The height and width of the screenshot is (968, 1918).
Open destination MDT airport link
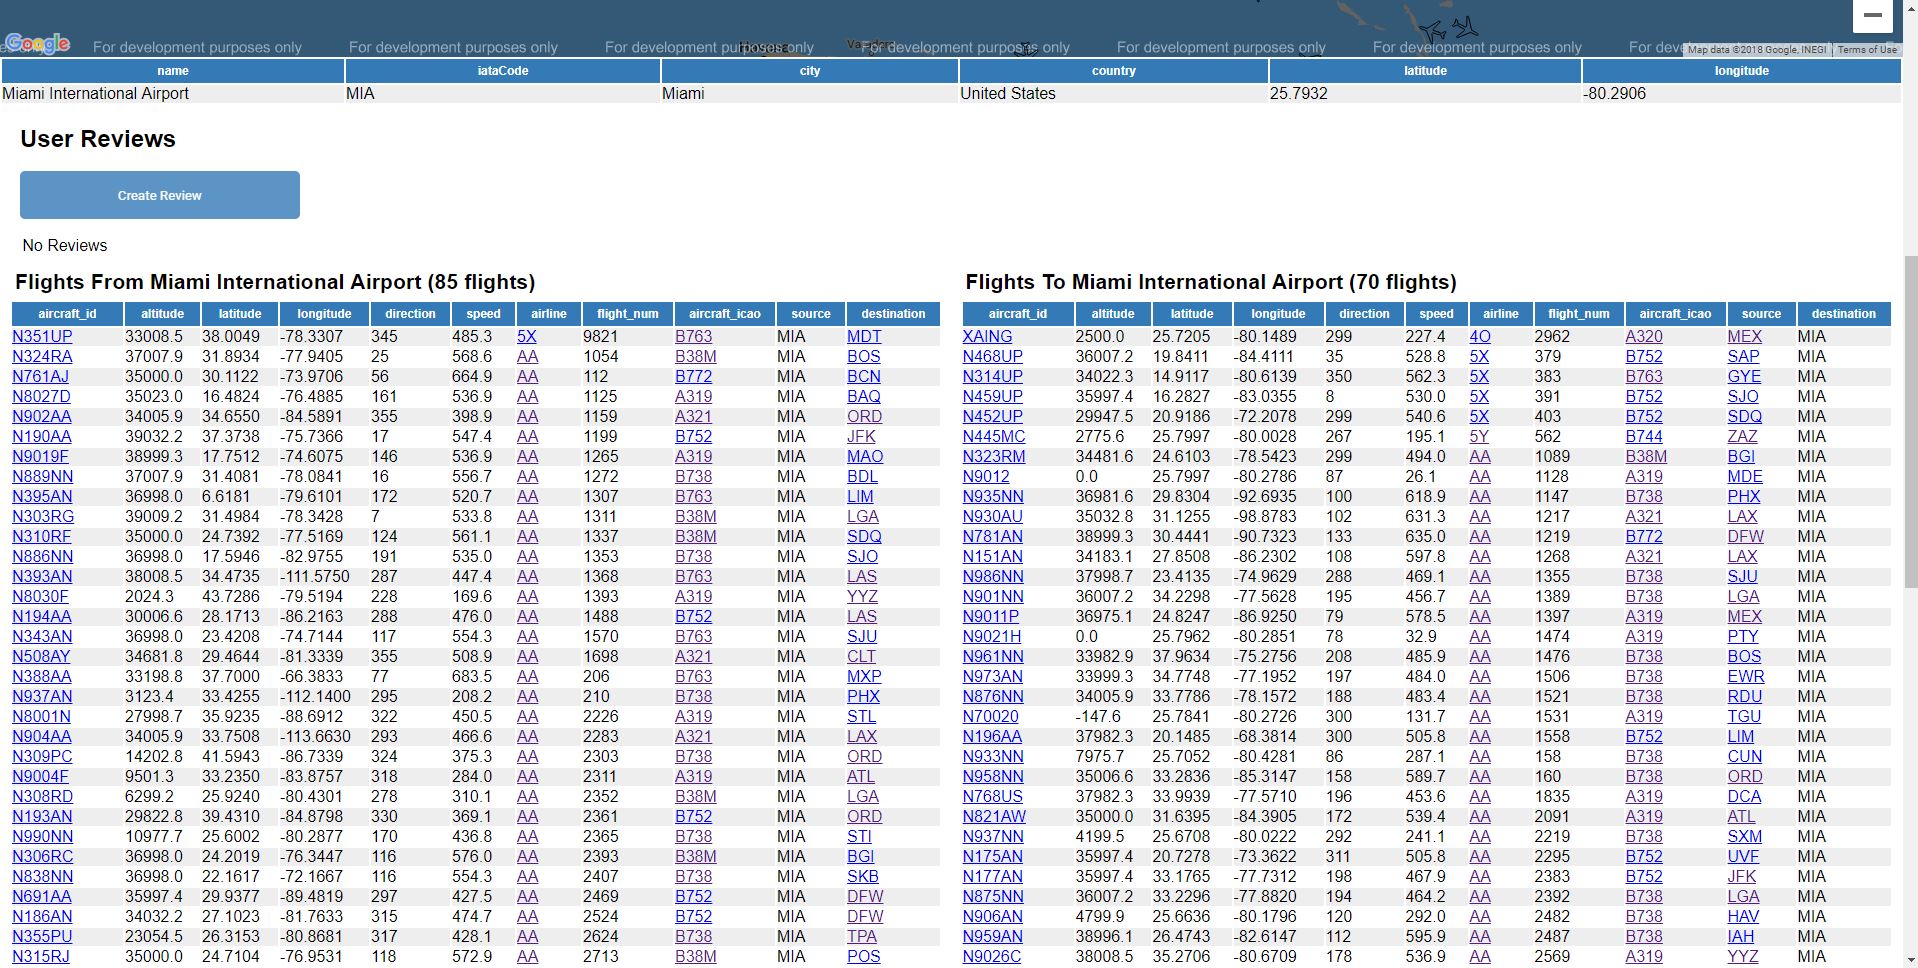[x=864, y=337]
